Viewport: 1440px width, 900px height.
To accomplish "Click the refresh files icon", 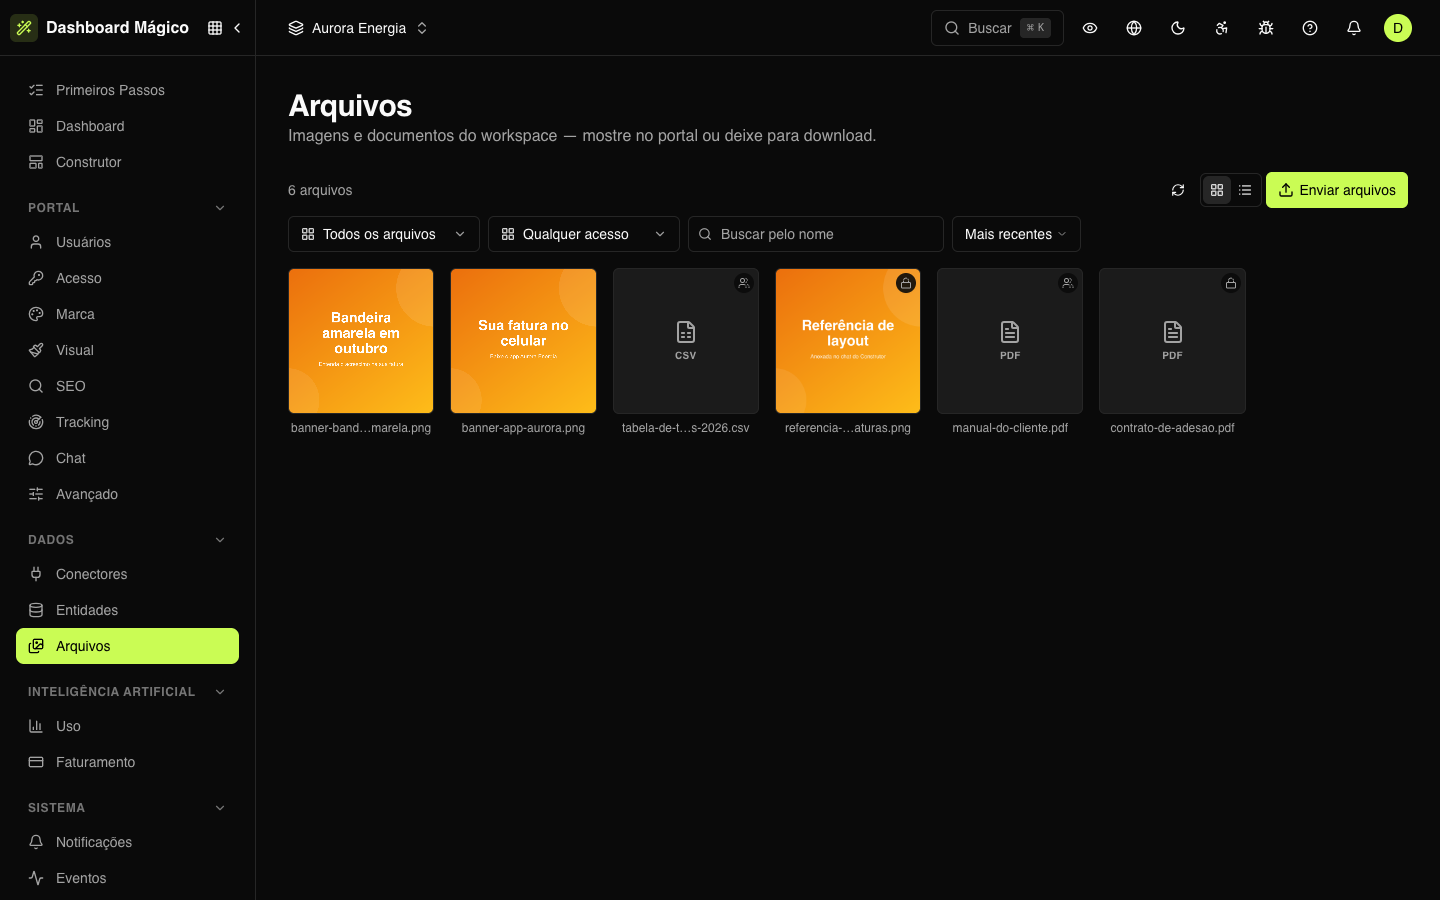I will tap(1178, 190).
